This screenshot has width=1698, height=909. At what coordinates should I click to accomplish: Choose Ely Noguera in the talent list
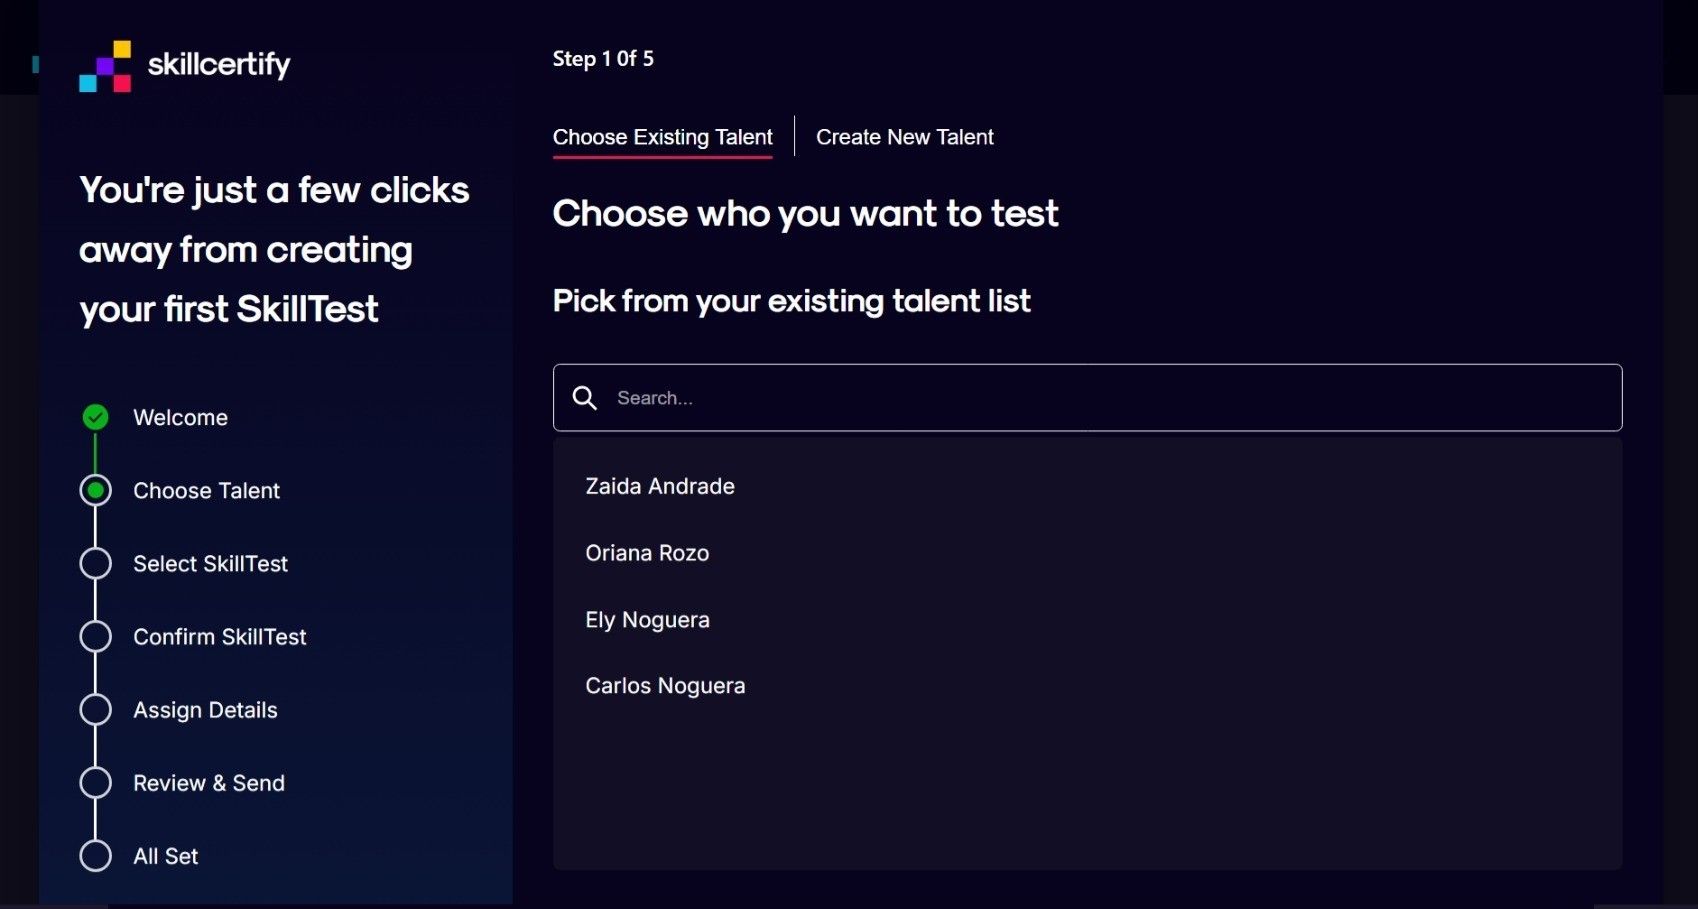tap(647, 620)
